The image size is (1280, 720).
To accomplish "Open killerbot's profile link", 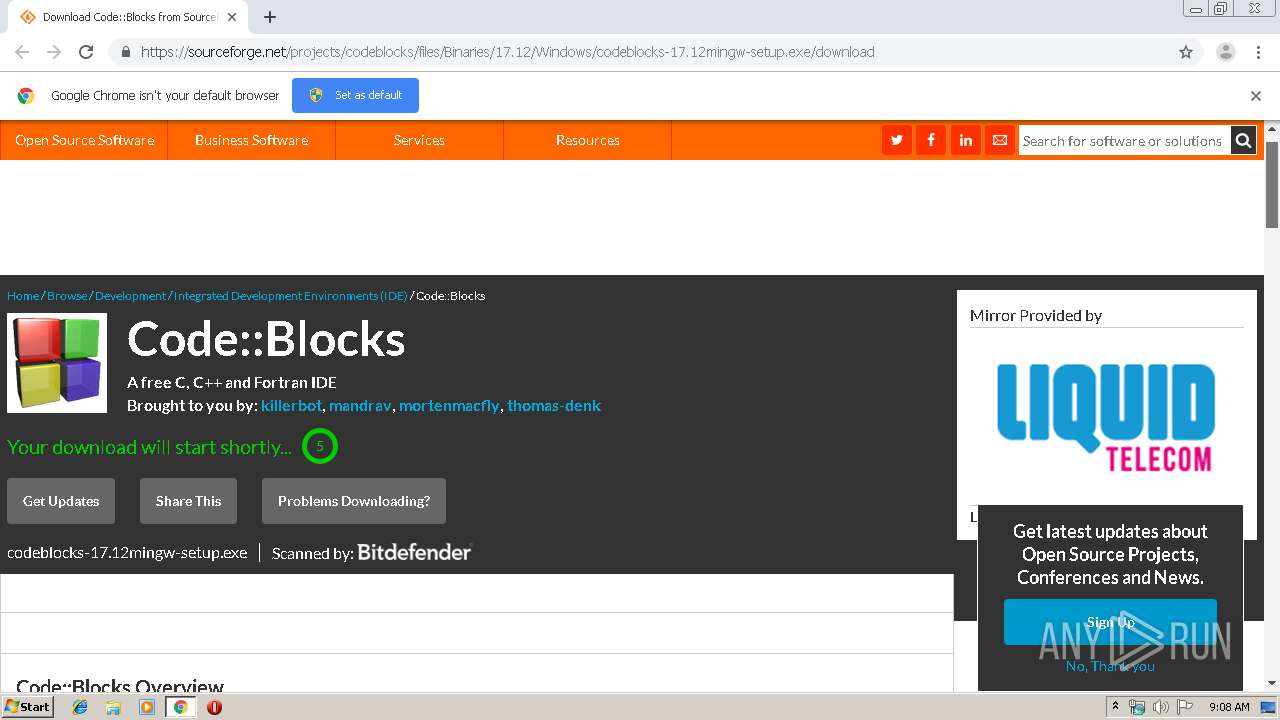I will [291, 405].
